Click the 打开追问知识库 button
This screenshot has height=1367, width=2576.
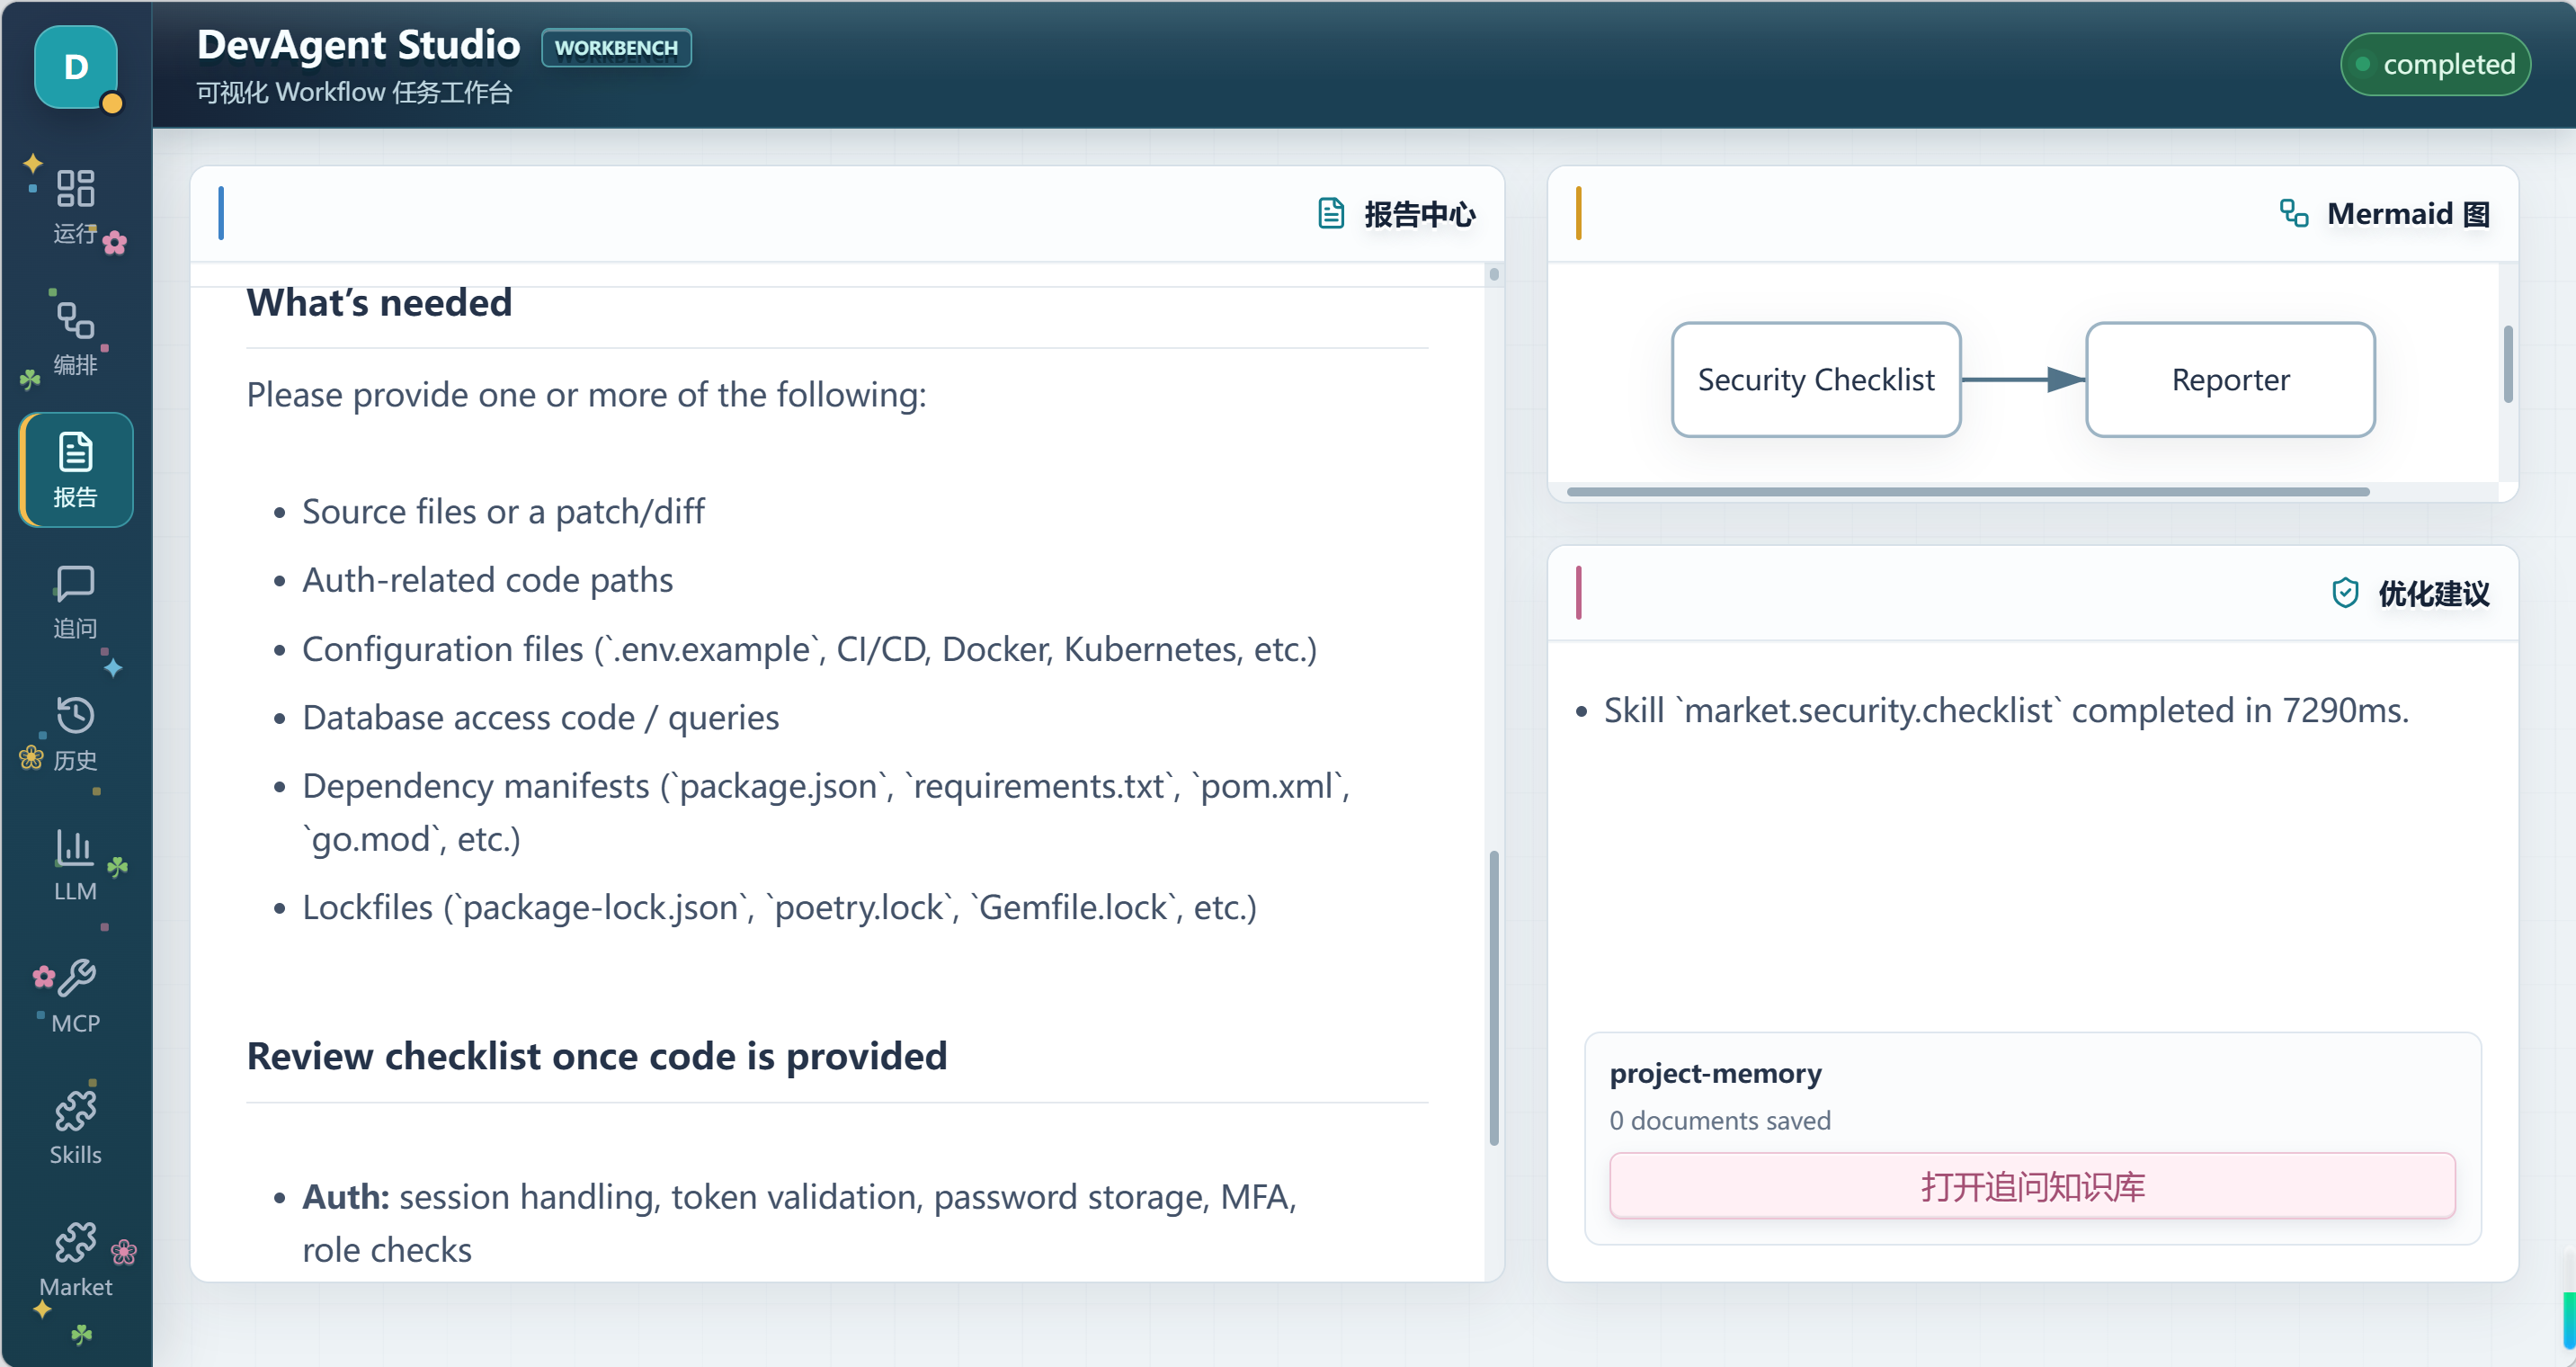[2032, 1186]
